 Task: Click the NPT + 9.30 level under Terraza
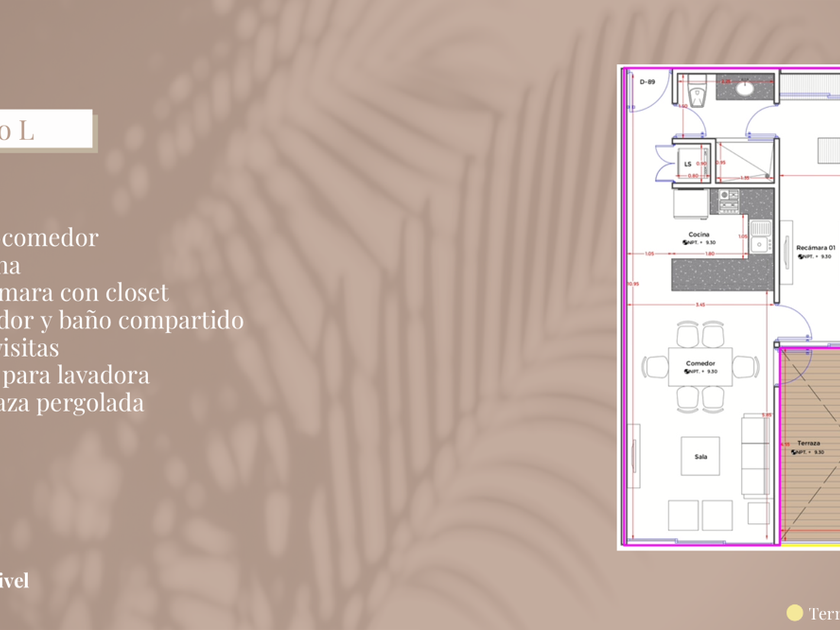tap(808, 452)
